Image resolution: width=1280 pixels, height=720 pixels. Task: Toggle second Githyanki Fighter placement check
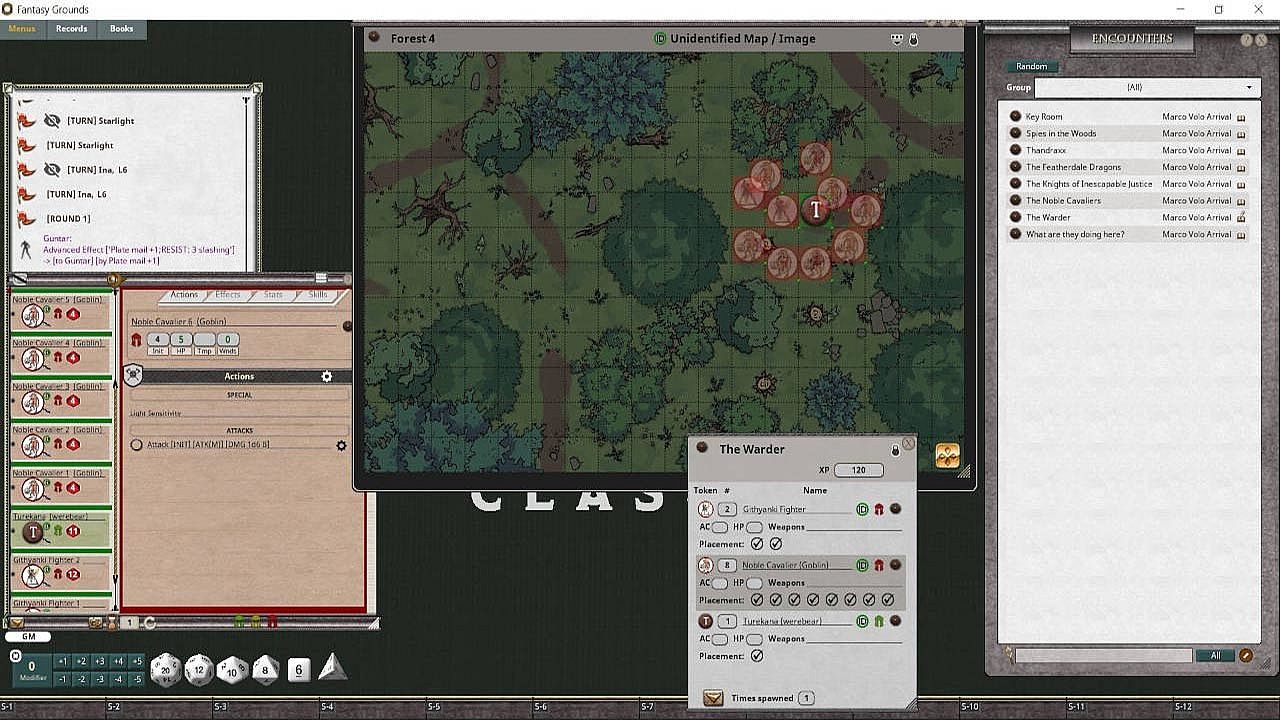coord(775,544)
